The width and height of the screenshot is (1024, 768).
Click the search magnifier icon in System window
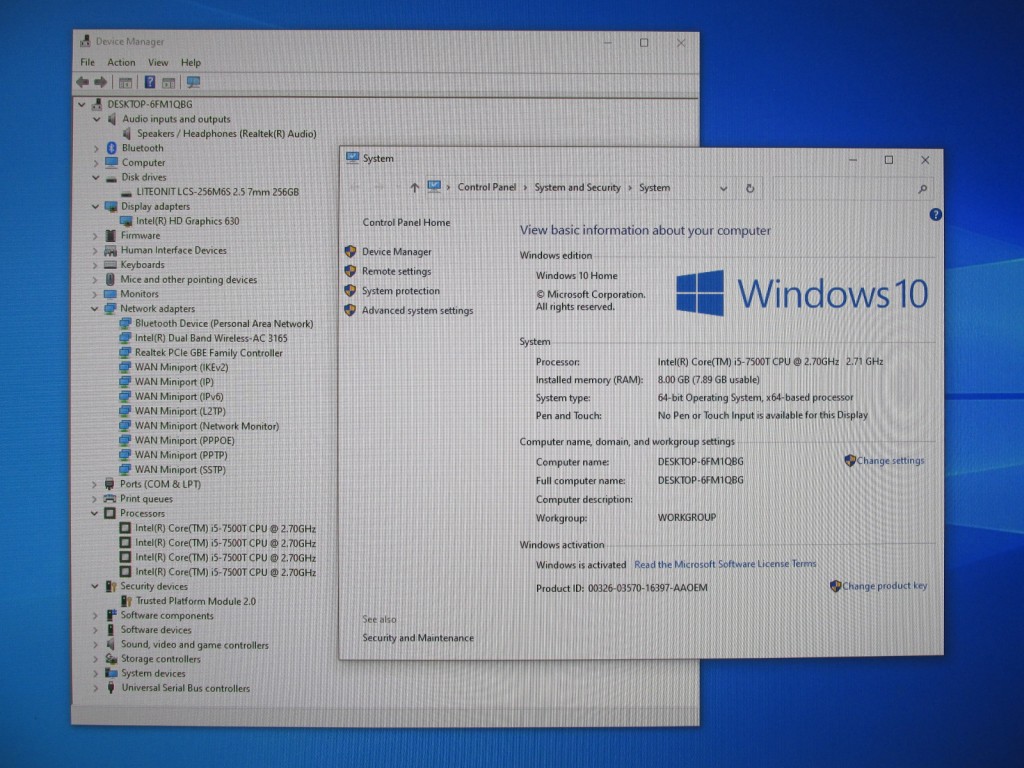(x=922, y=189)
